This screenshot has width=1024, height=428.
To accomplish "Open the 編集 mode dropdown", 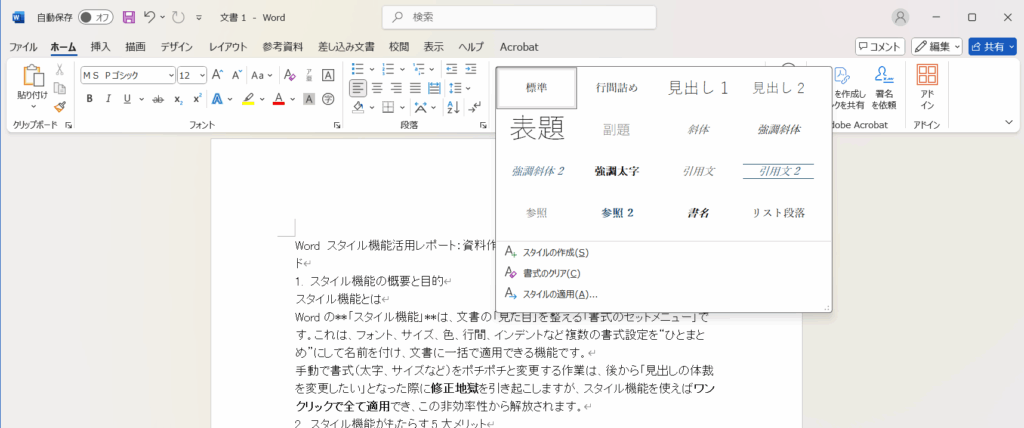I will [x=937, y=46].
